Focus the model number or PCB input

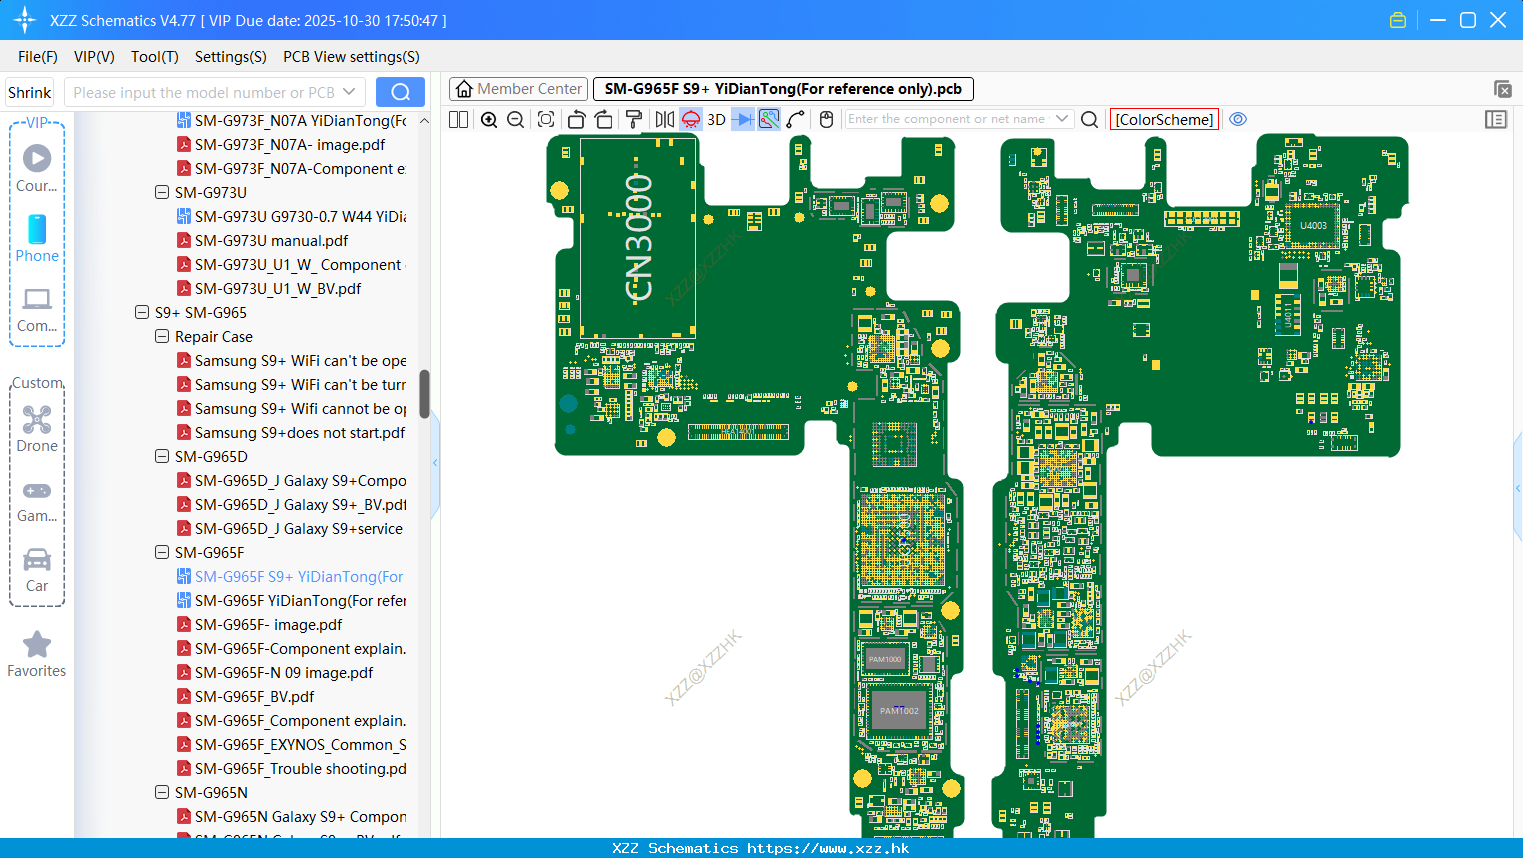coord(203,92)
